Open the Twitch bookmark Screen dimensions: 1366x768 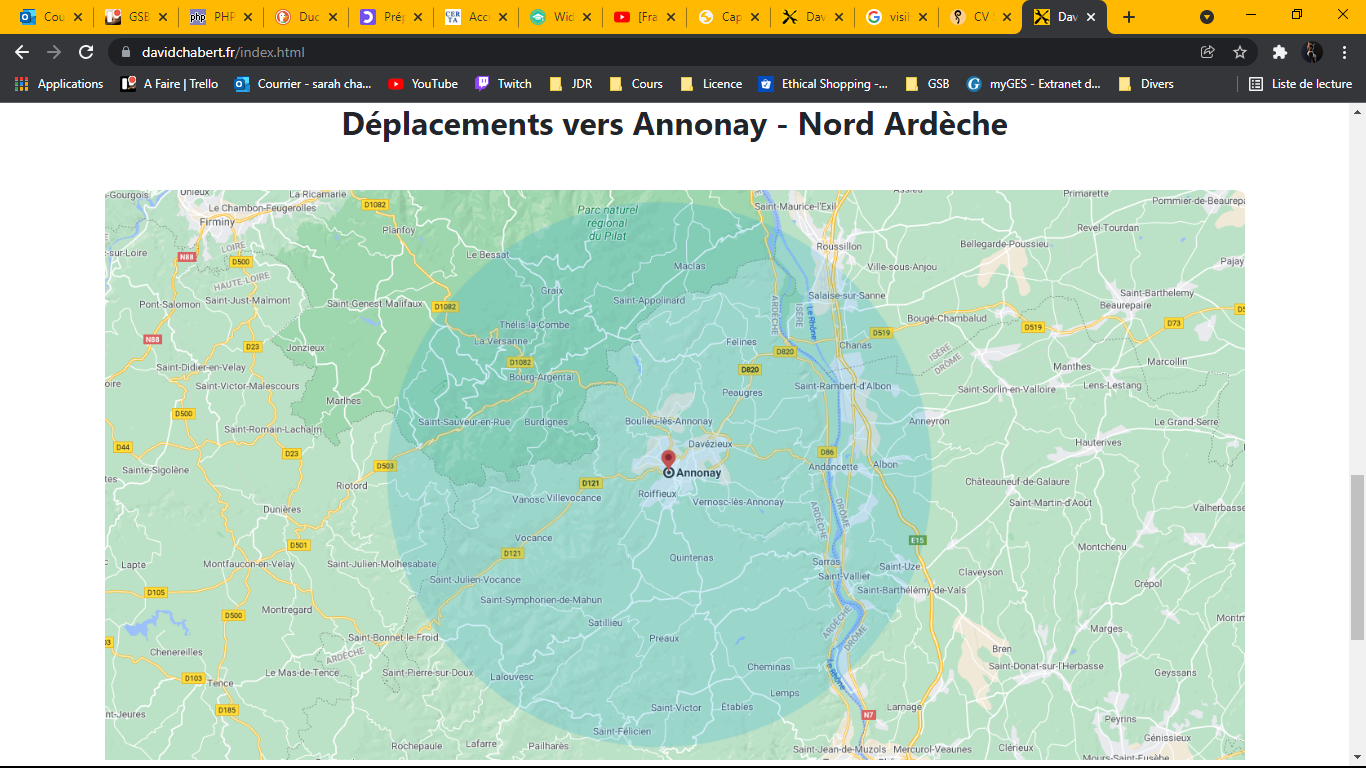(503, 84)
